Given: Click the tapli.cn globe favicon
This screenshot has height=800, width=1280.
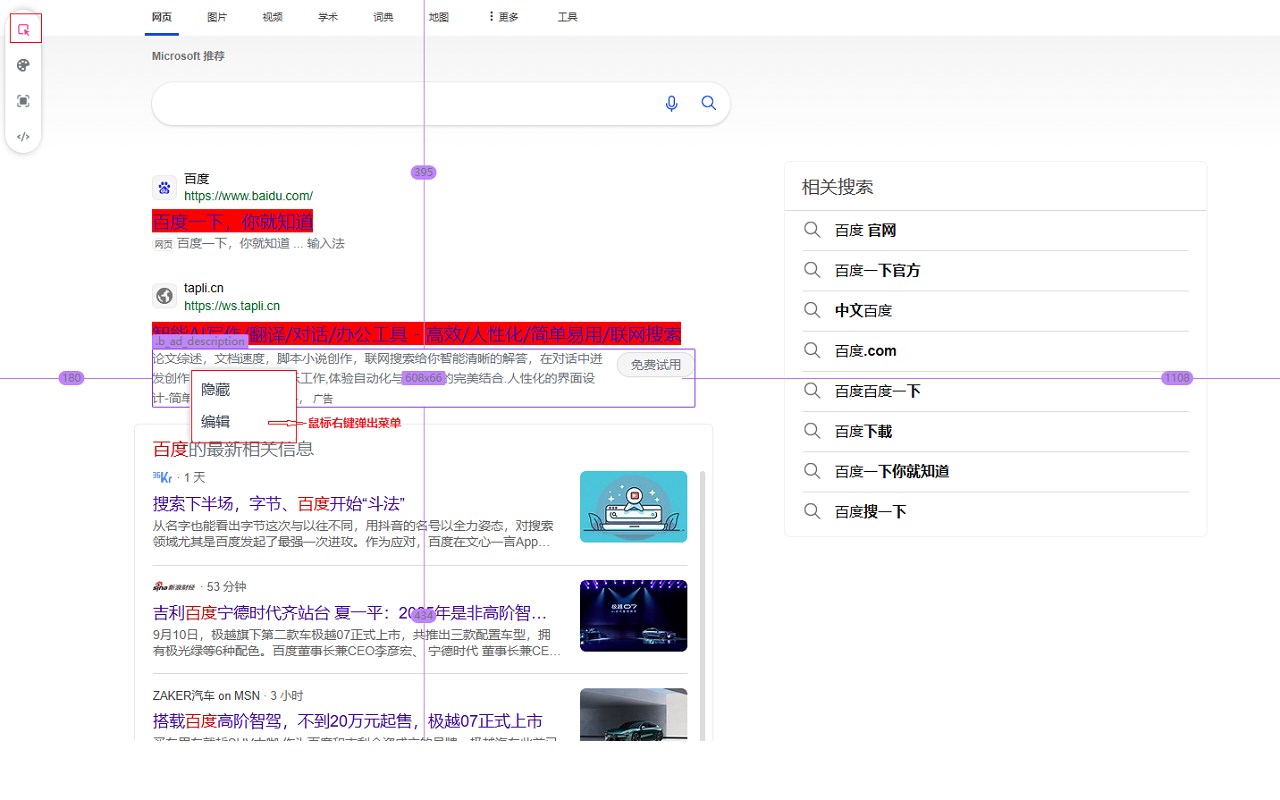Looking at the screenshot, I should pyautogui.click(x=164, y=296).
